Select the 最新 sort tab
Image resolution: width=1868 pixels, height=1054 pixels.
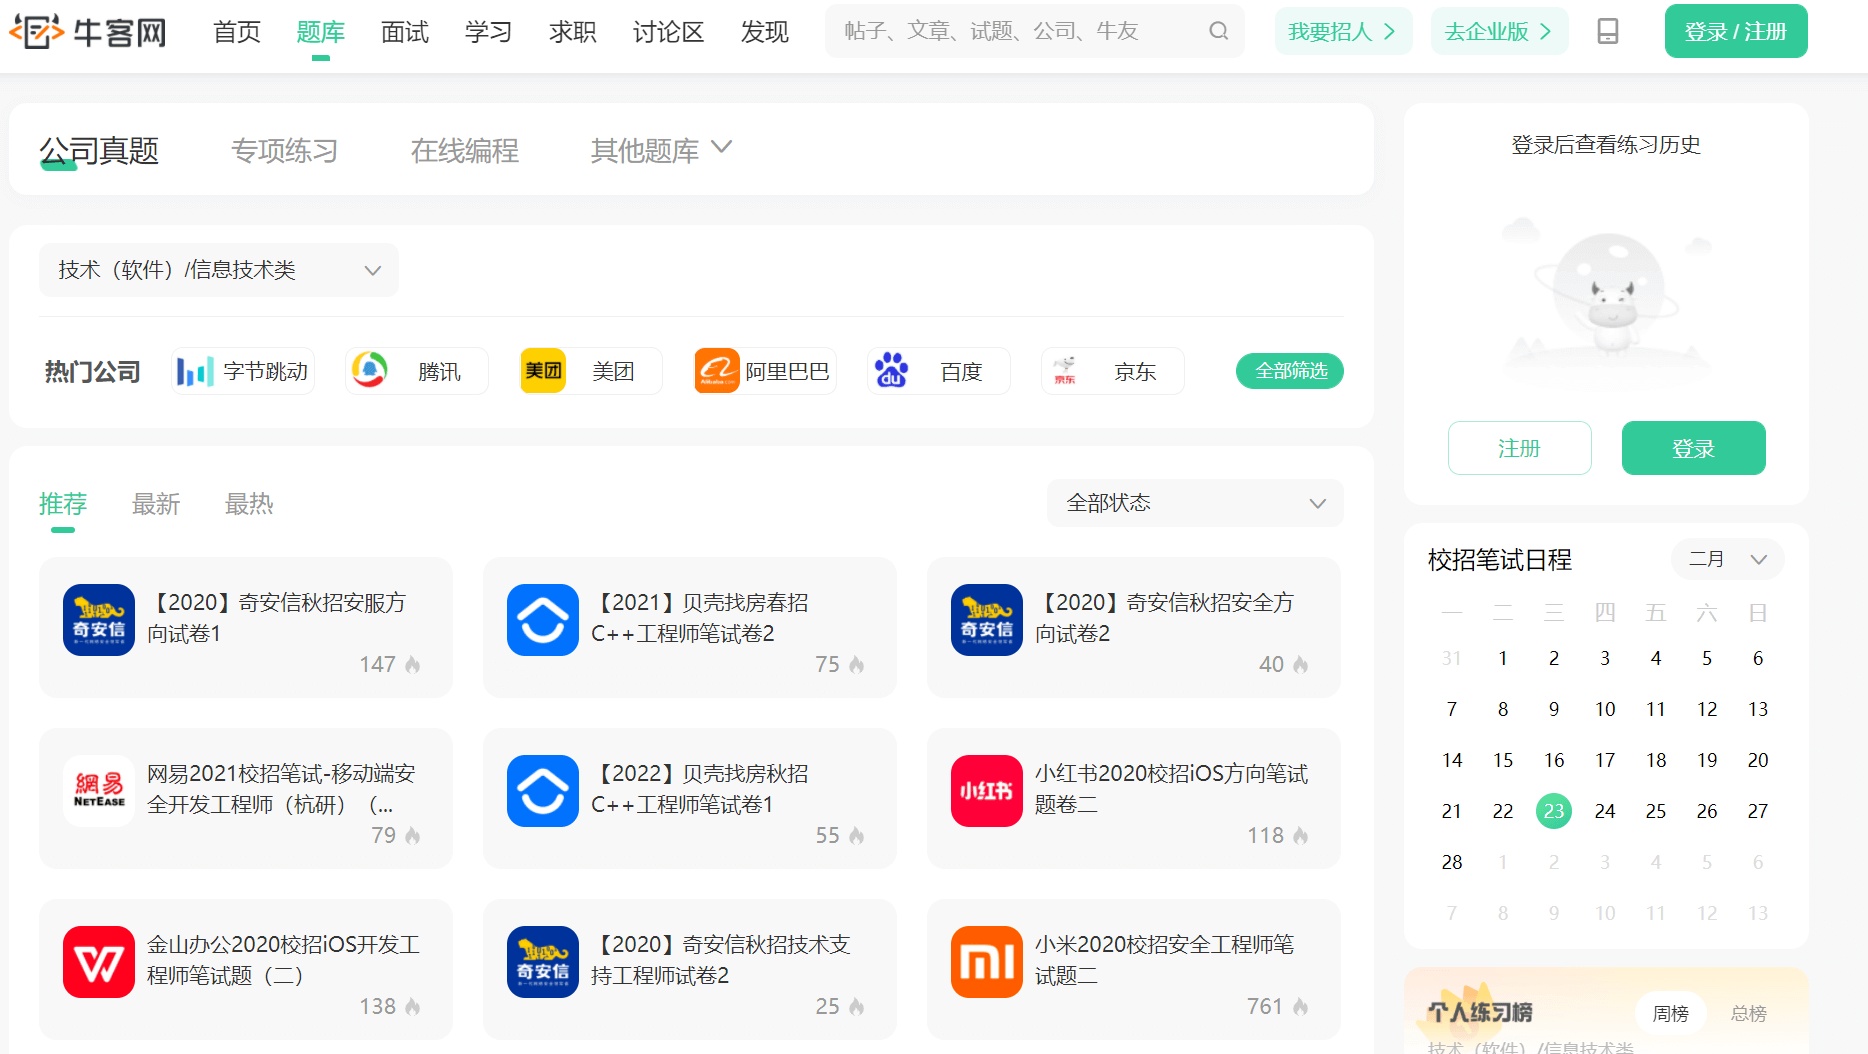coord(156,504)
